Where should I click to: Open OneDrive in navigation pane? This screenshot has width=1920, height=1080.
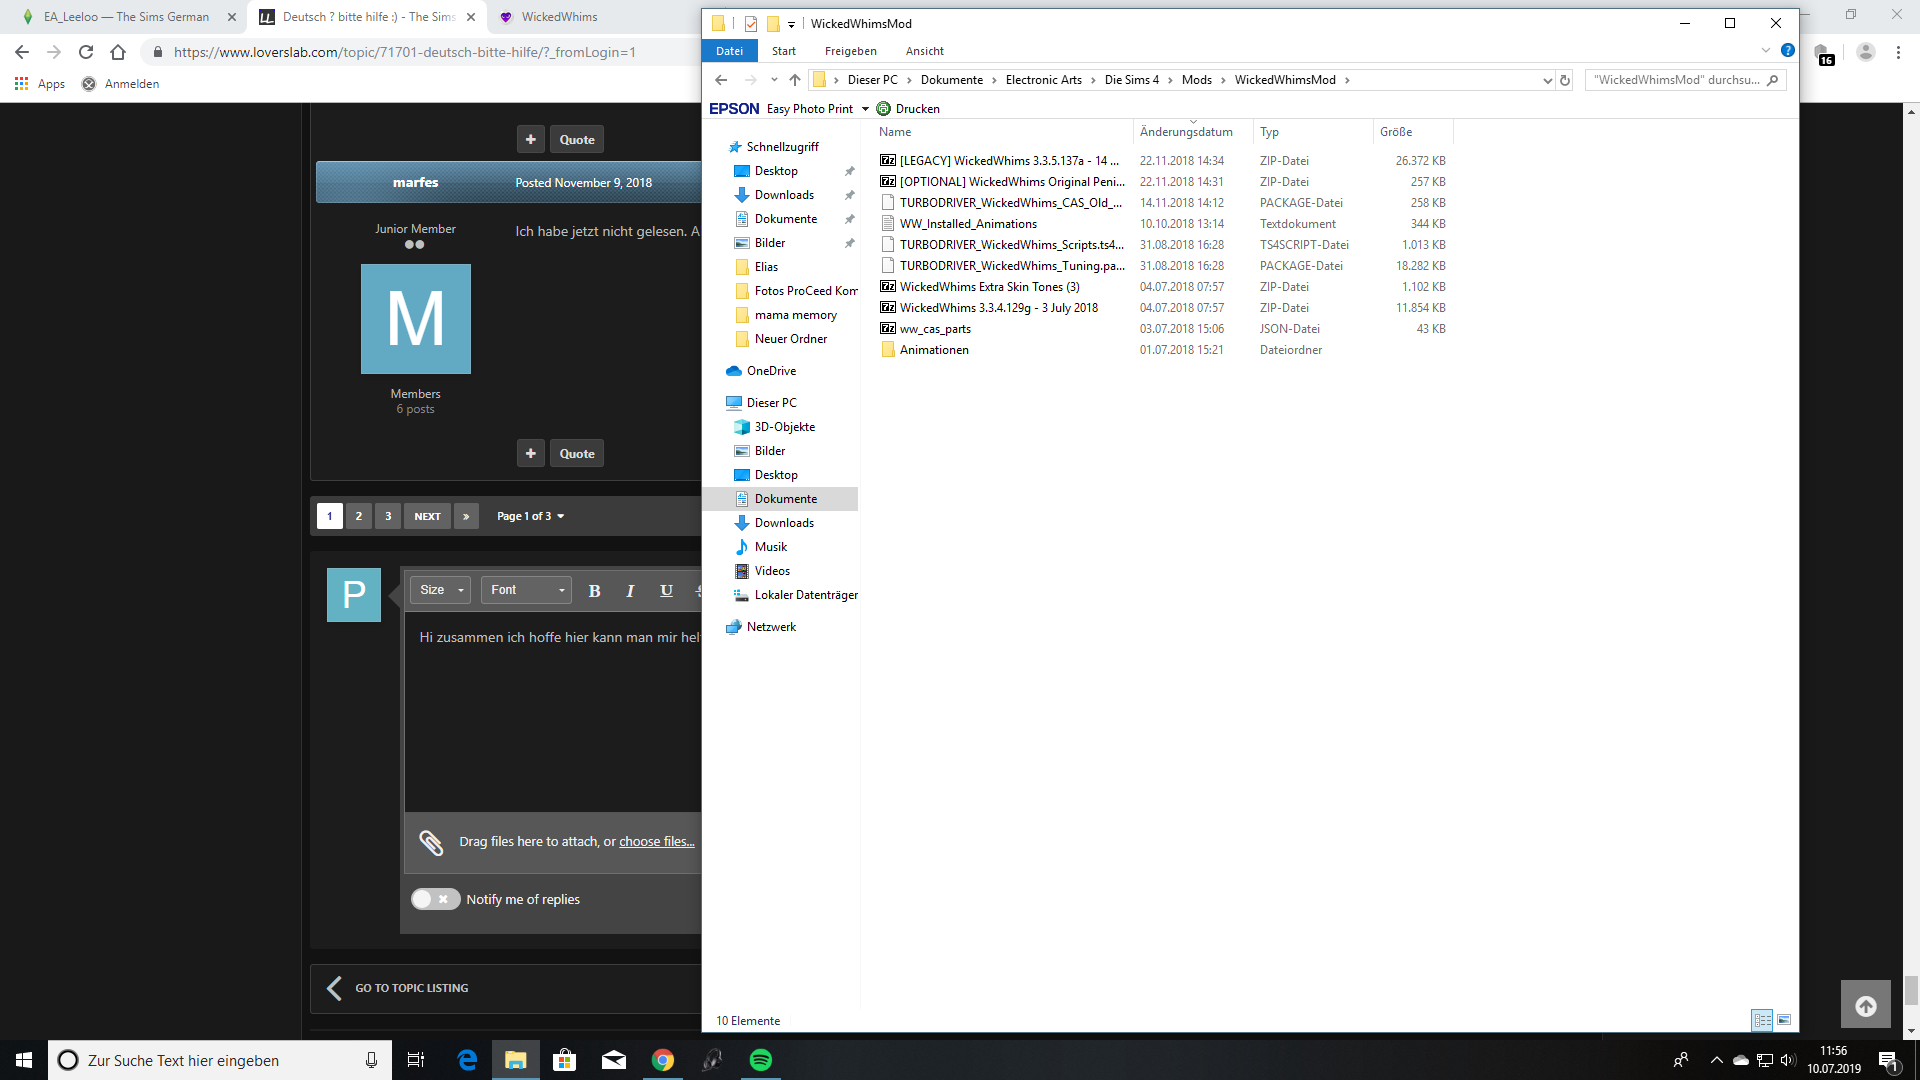pos(770,371)
